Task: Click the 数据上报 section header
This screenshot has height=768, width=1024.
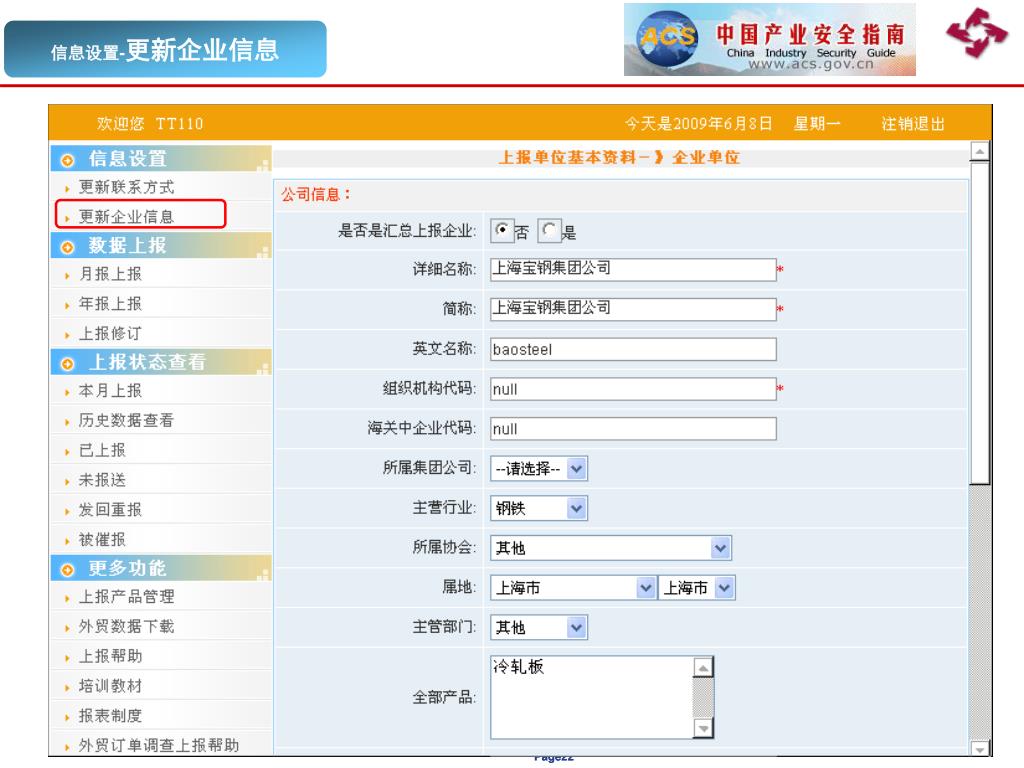Action: [x=161, y=246]
